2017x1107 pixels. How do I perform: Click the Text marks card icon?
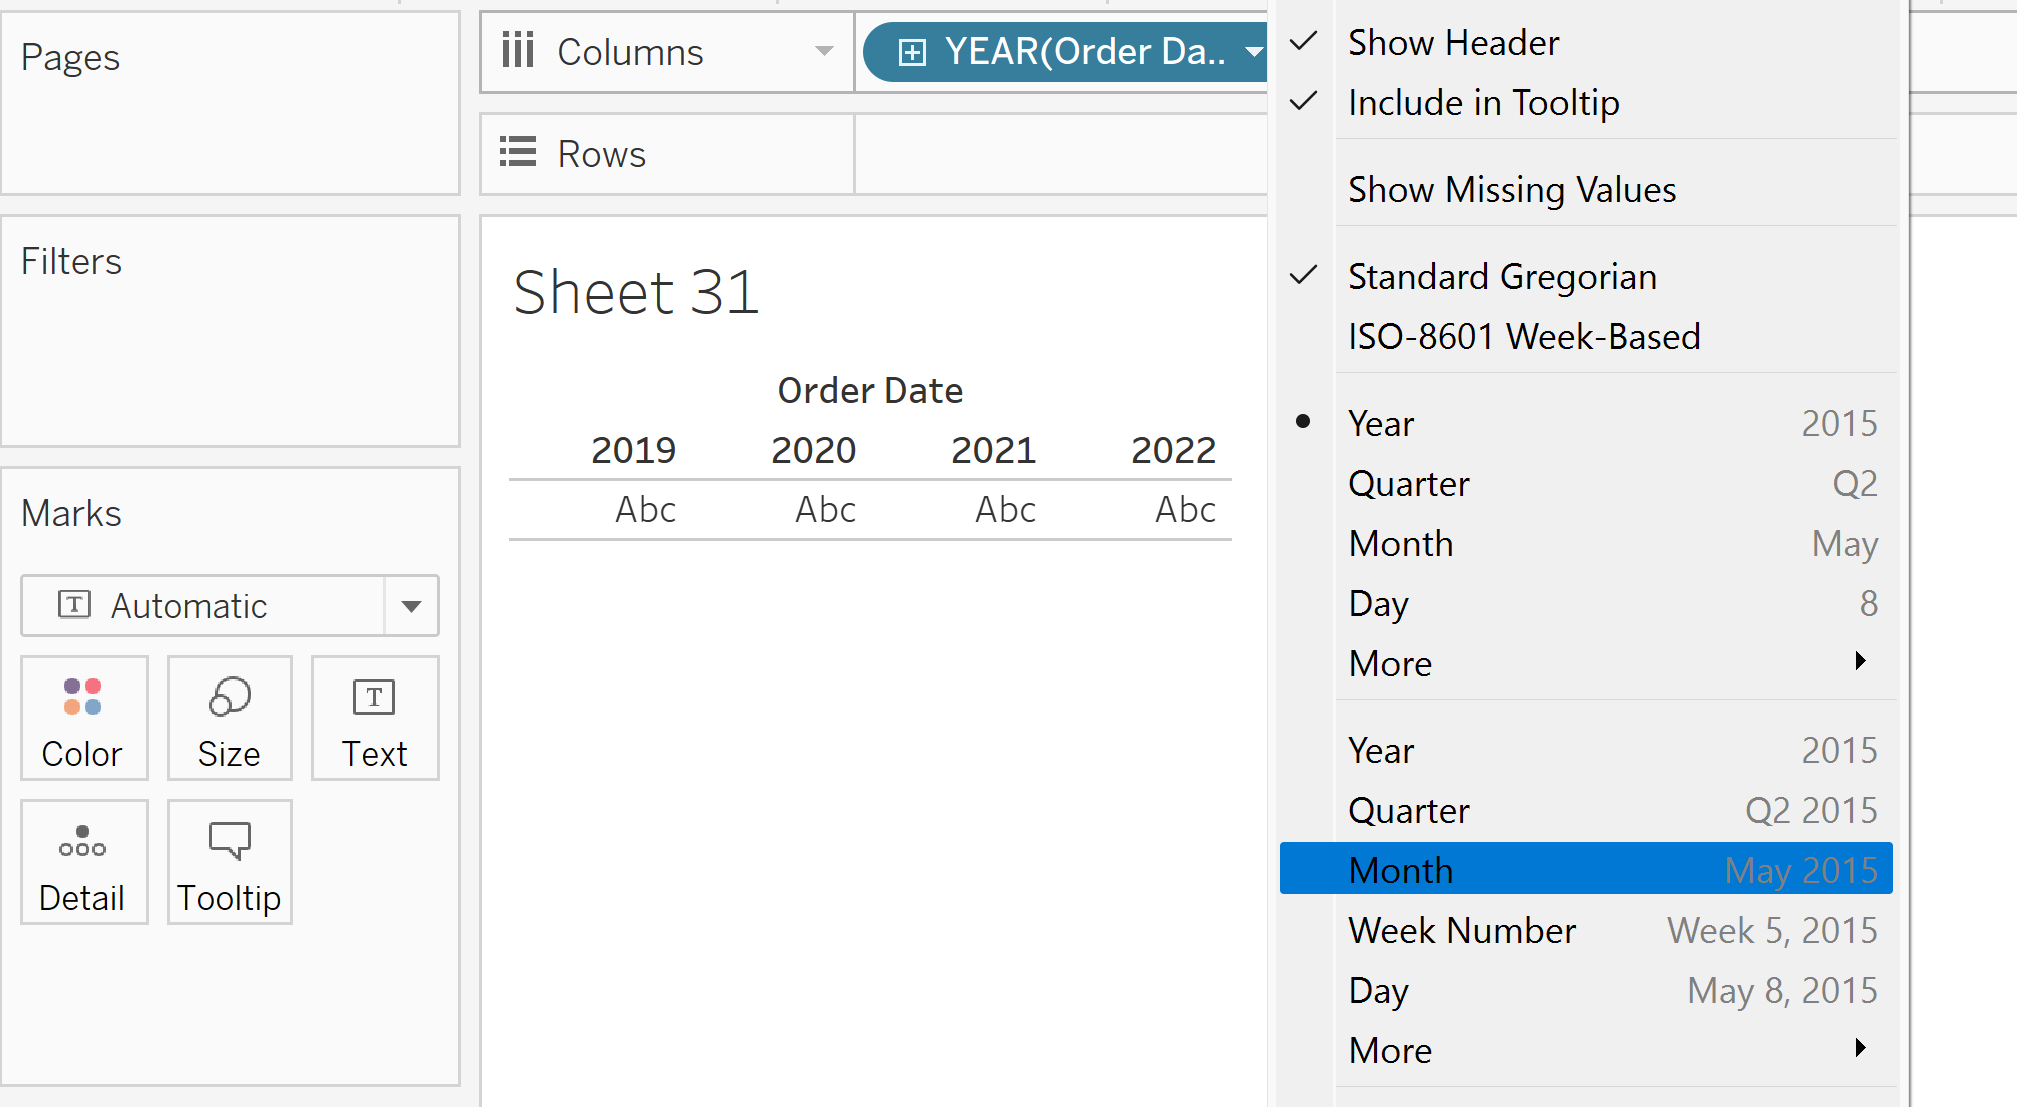tap(374, 697)
